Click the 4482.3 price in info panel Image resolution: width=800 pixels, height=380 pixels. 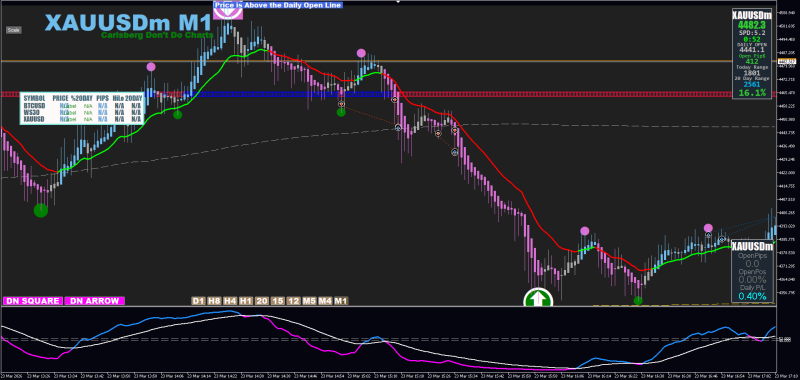752,24
